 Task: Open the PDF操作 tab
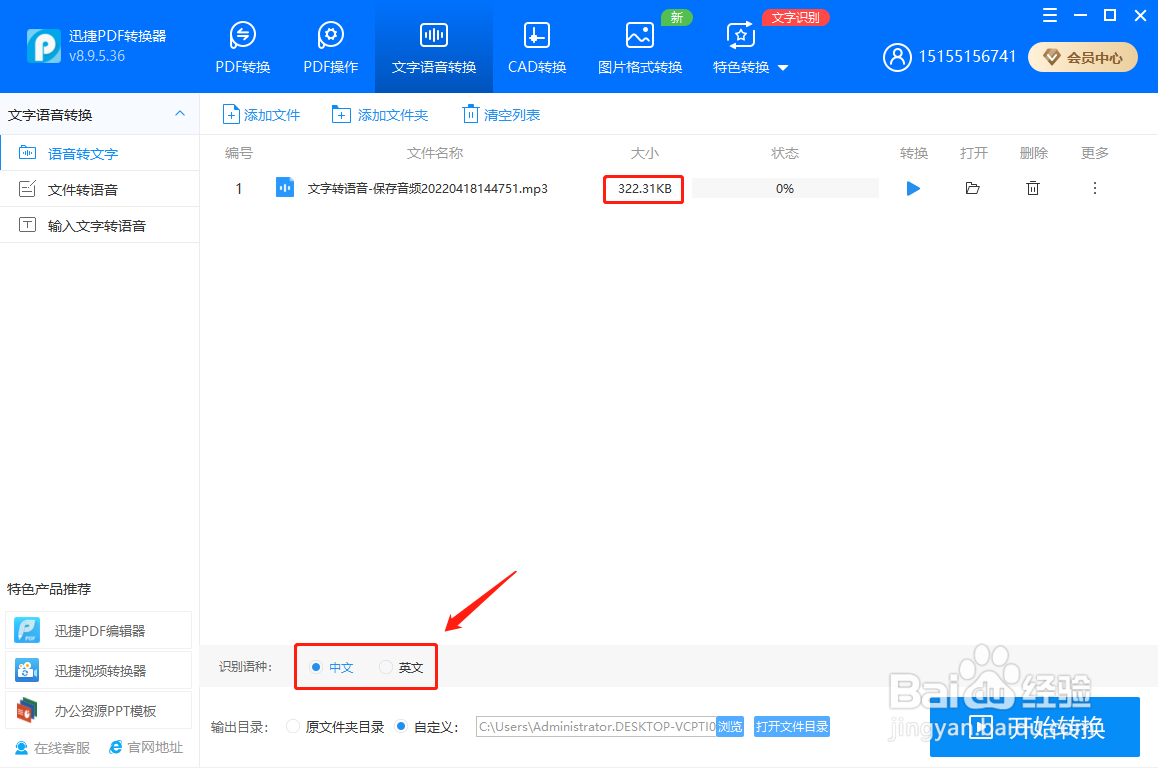click(330, 48)
